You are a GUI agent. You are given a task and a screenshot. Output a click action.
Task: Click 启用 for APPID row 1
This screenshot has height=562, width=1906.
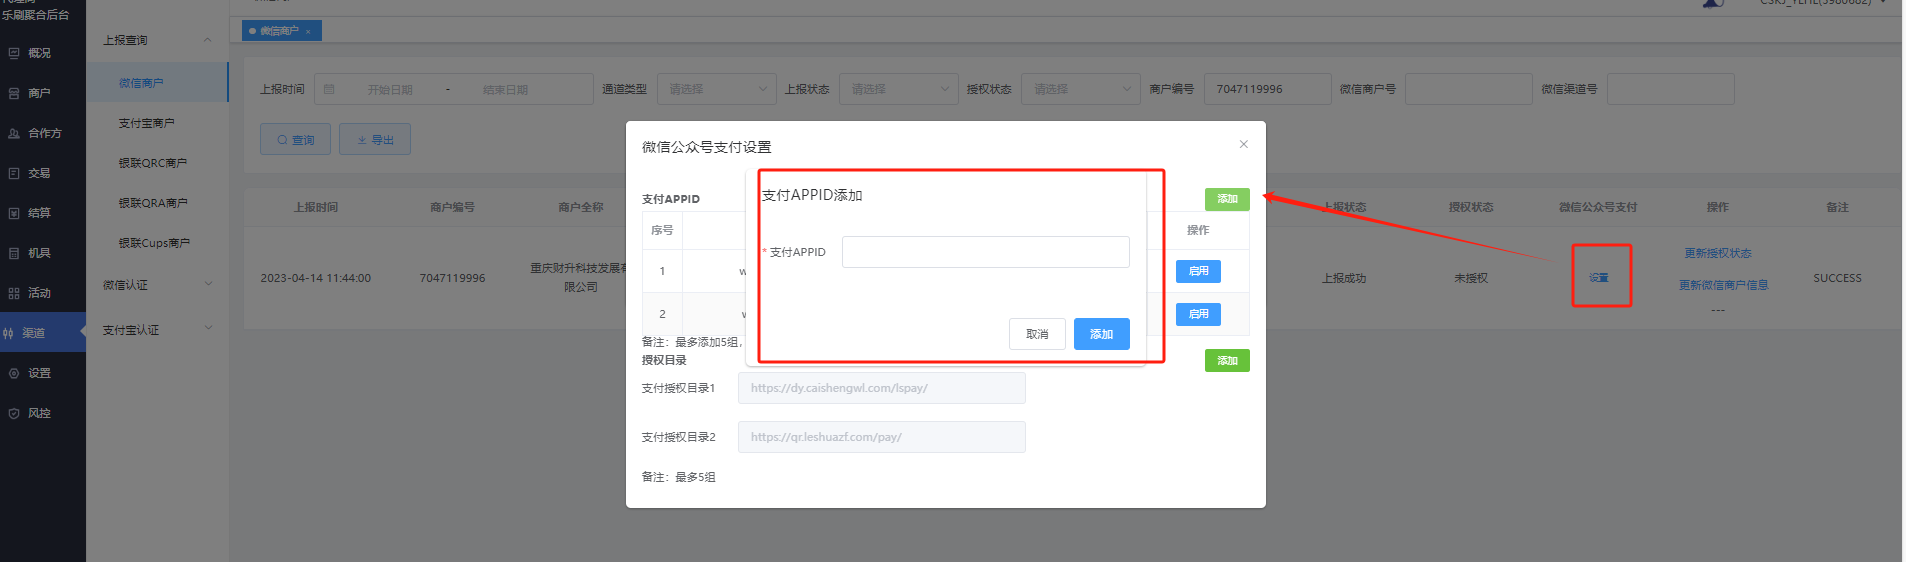click(x=1198, y=271)
